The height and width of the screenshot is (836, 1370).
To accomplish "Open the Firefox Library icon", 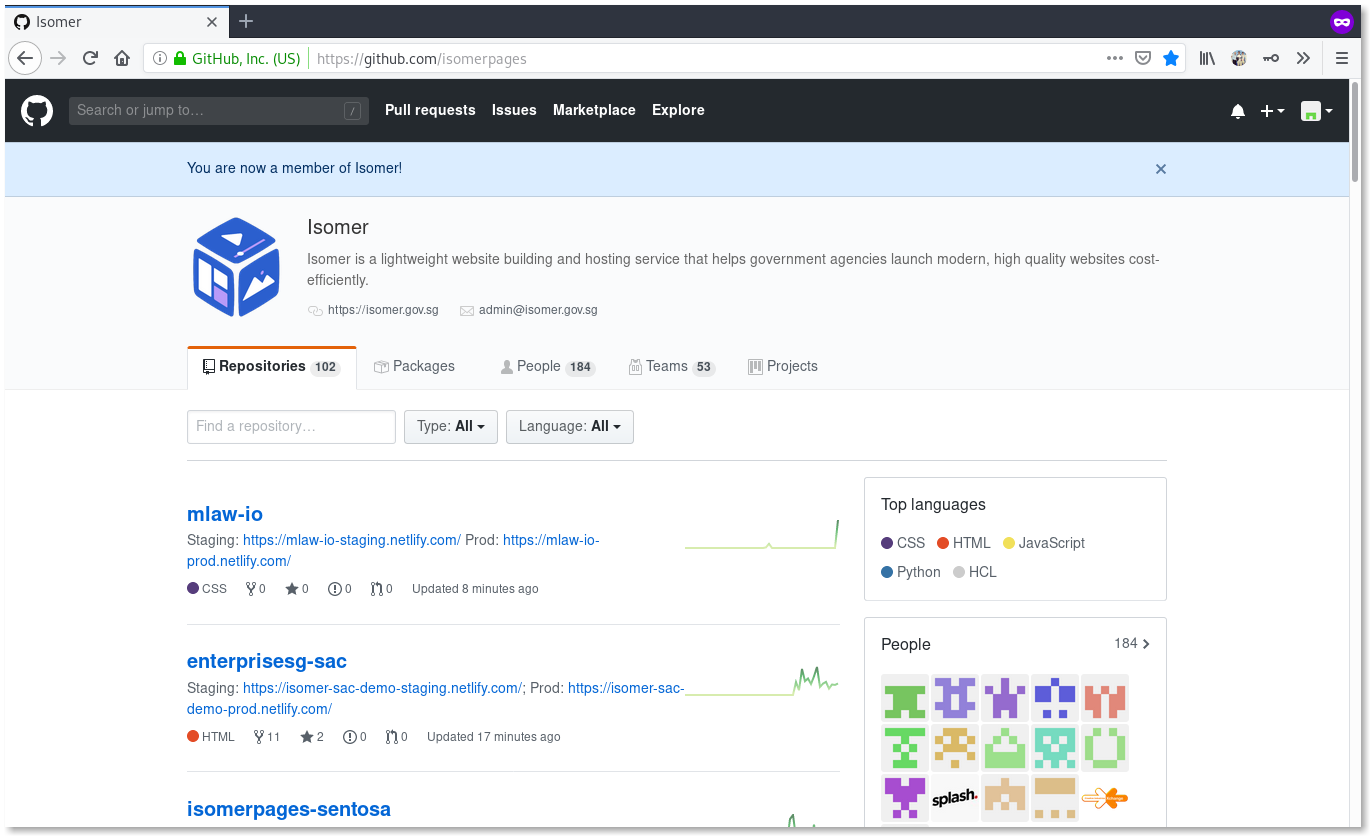I will coord(1208,58).
